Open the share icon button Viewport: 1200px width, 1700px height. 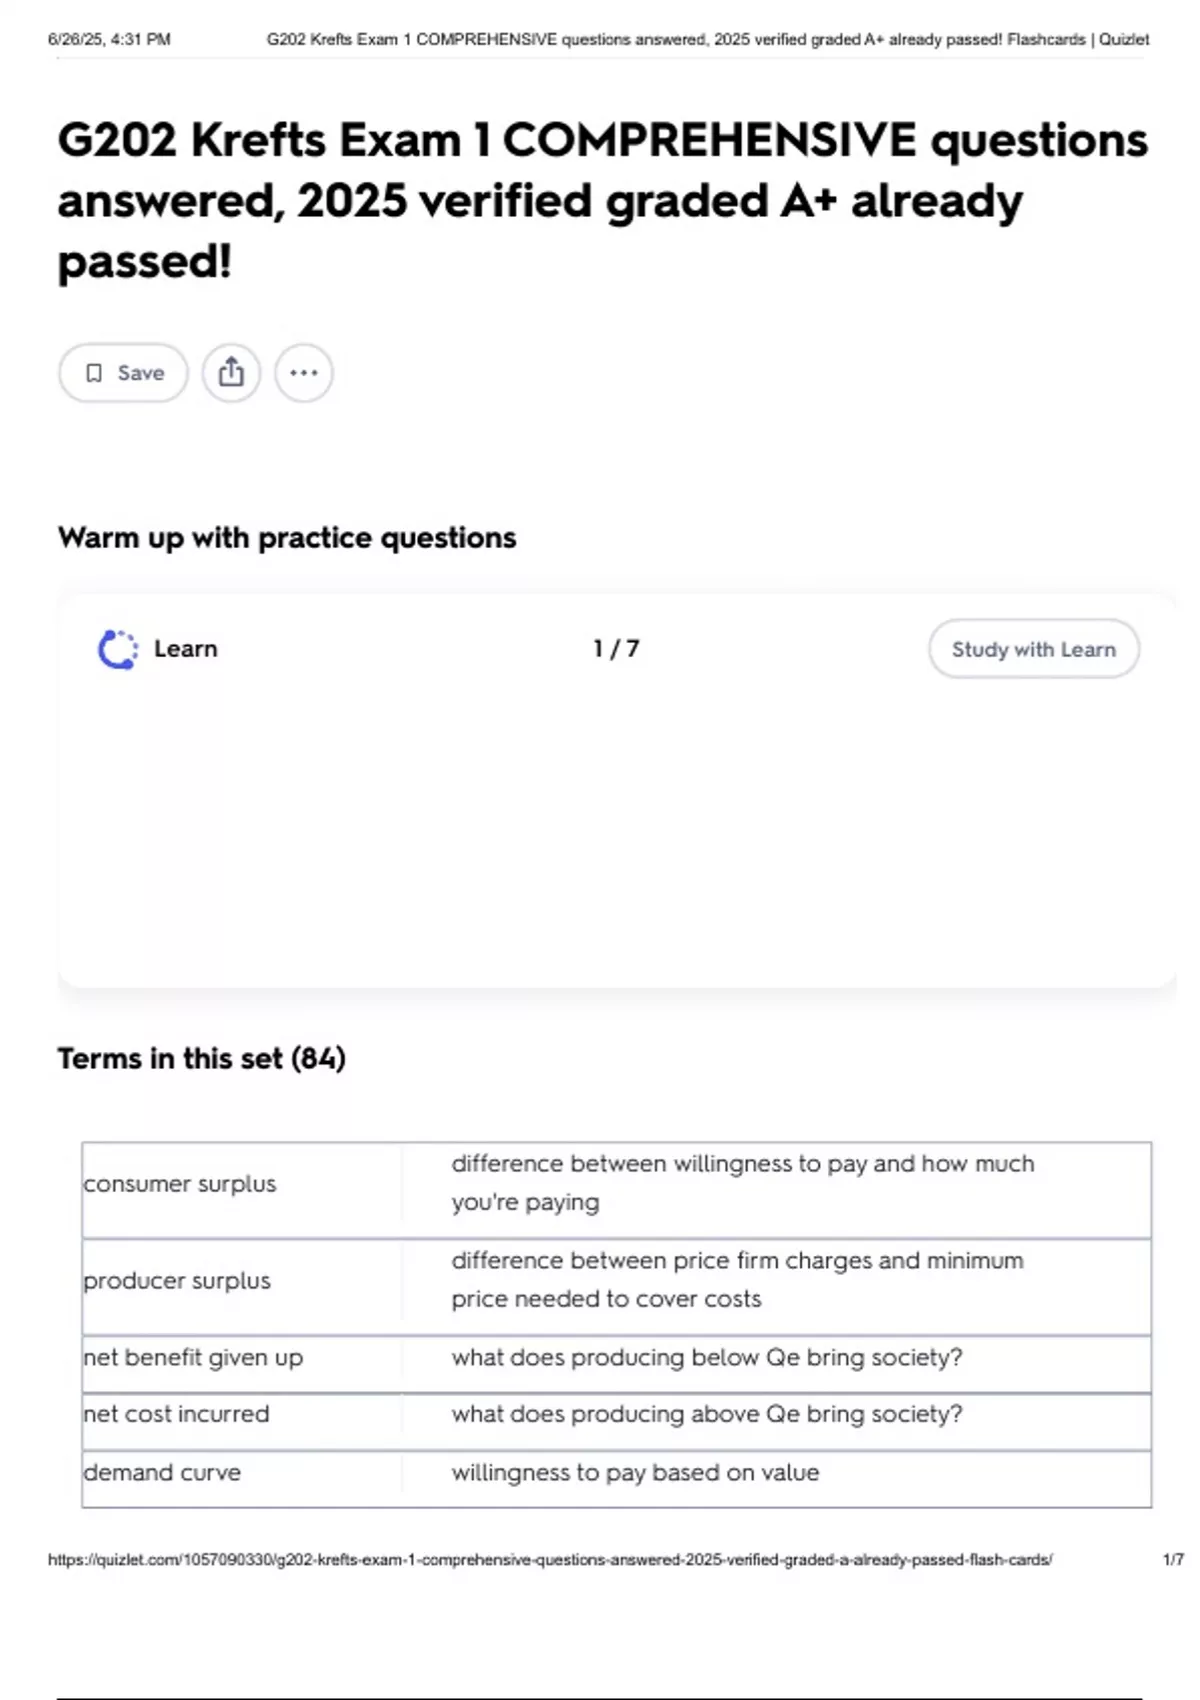coord(231,373)
